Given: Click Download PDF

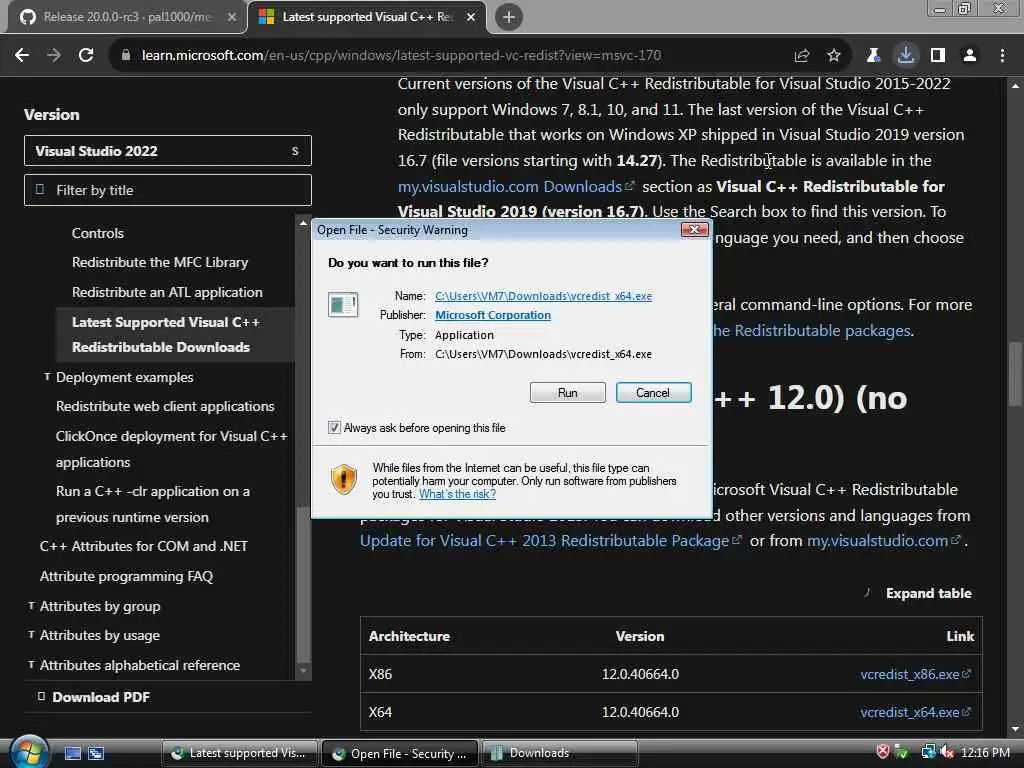Looking at the screenshot, I should tap(101, 697).
